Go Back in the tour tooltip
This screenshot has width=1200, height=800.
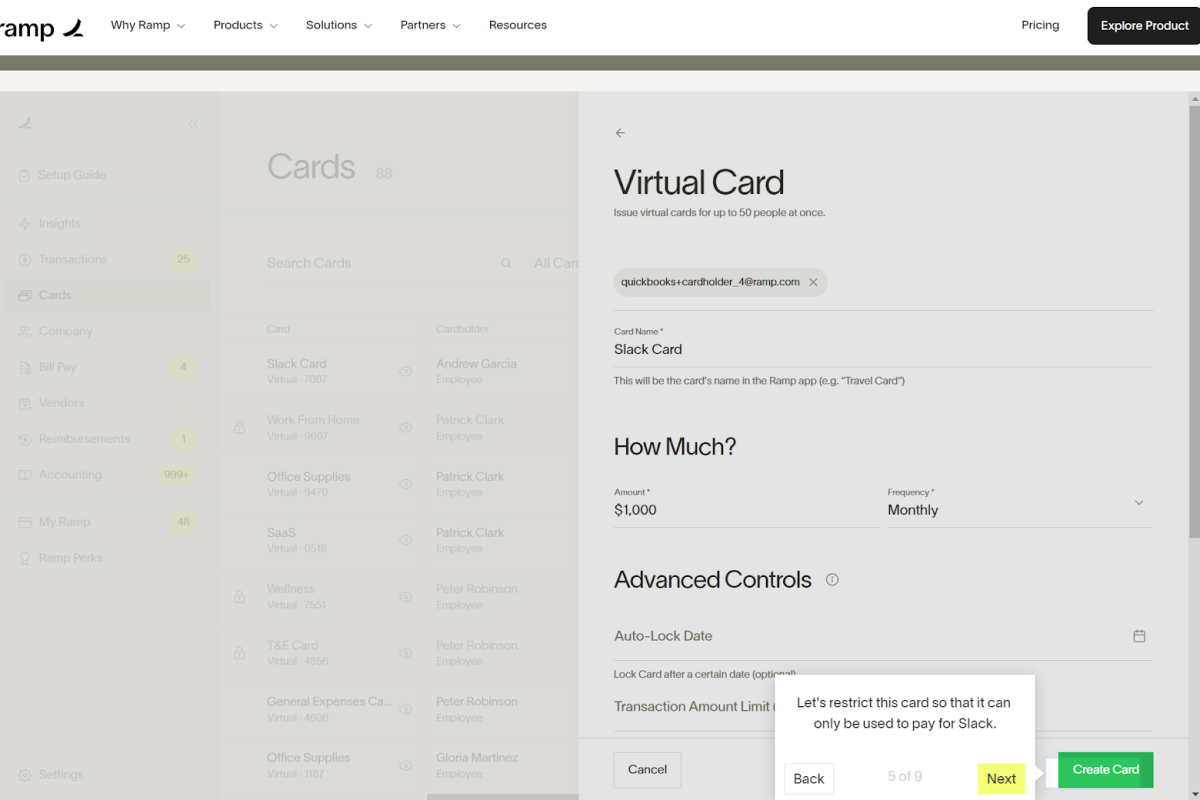coord(809,779)
